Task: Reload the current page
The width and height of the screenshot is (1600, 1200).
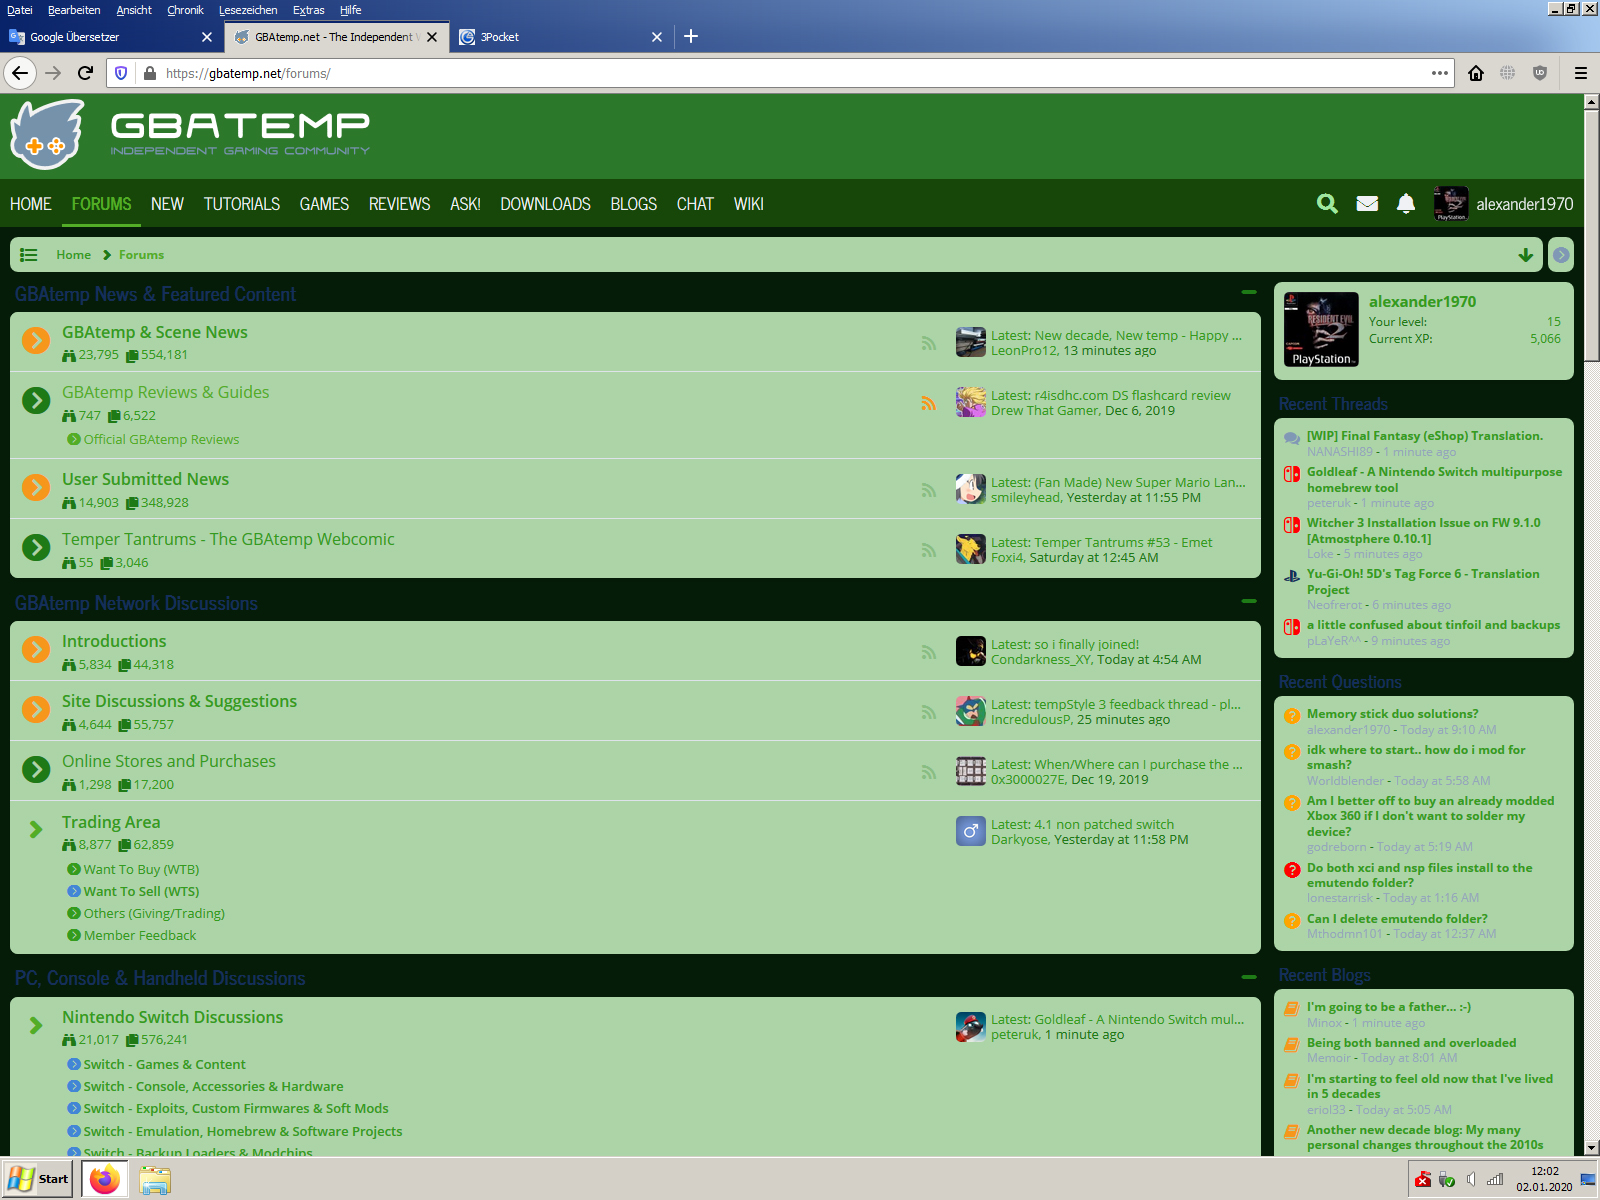Action: click(x=86, y=73)
